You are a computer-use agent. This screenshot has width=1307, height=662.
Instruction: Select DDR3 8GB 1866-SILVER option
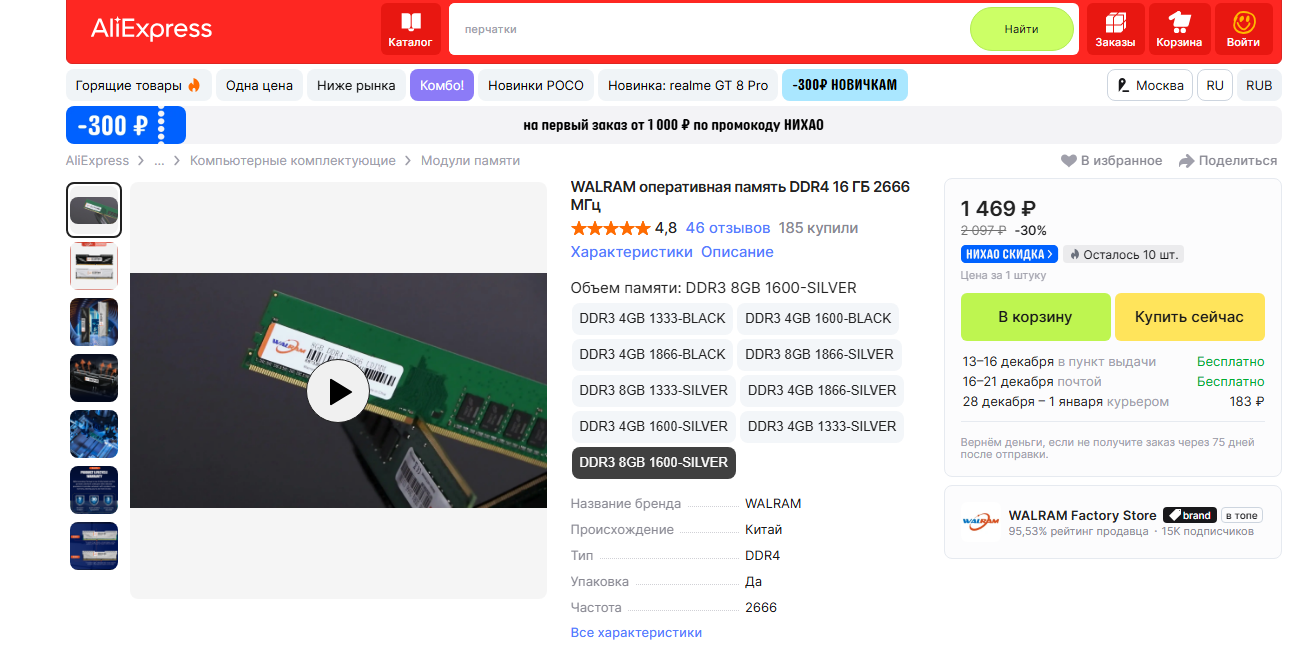[x=819, y=354]
